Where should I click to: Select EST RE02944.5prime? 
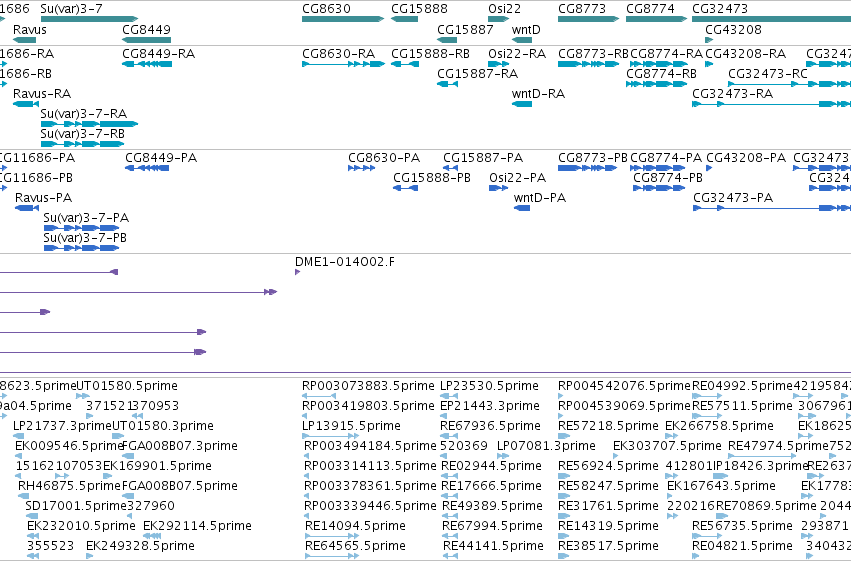tap(449, 476)
